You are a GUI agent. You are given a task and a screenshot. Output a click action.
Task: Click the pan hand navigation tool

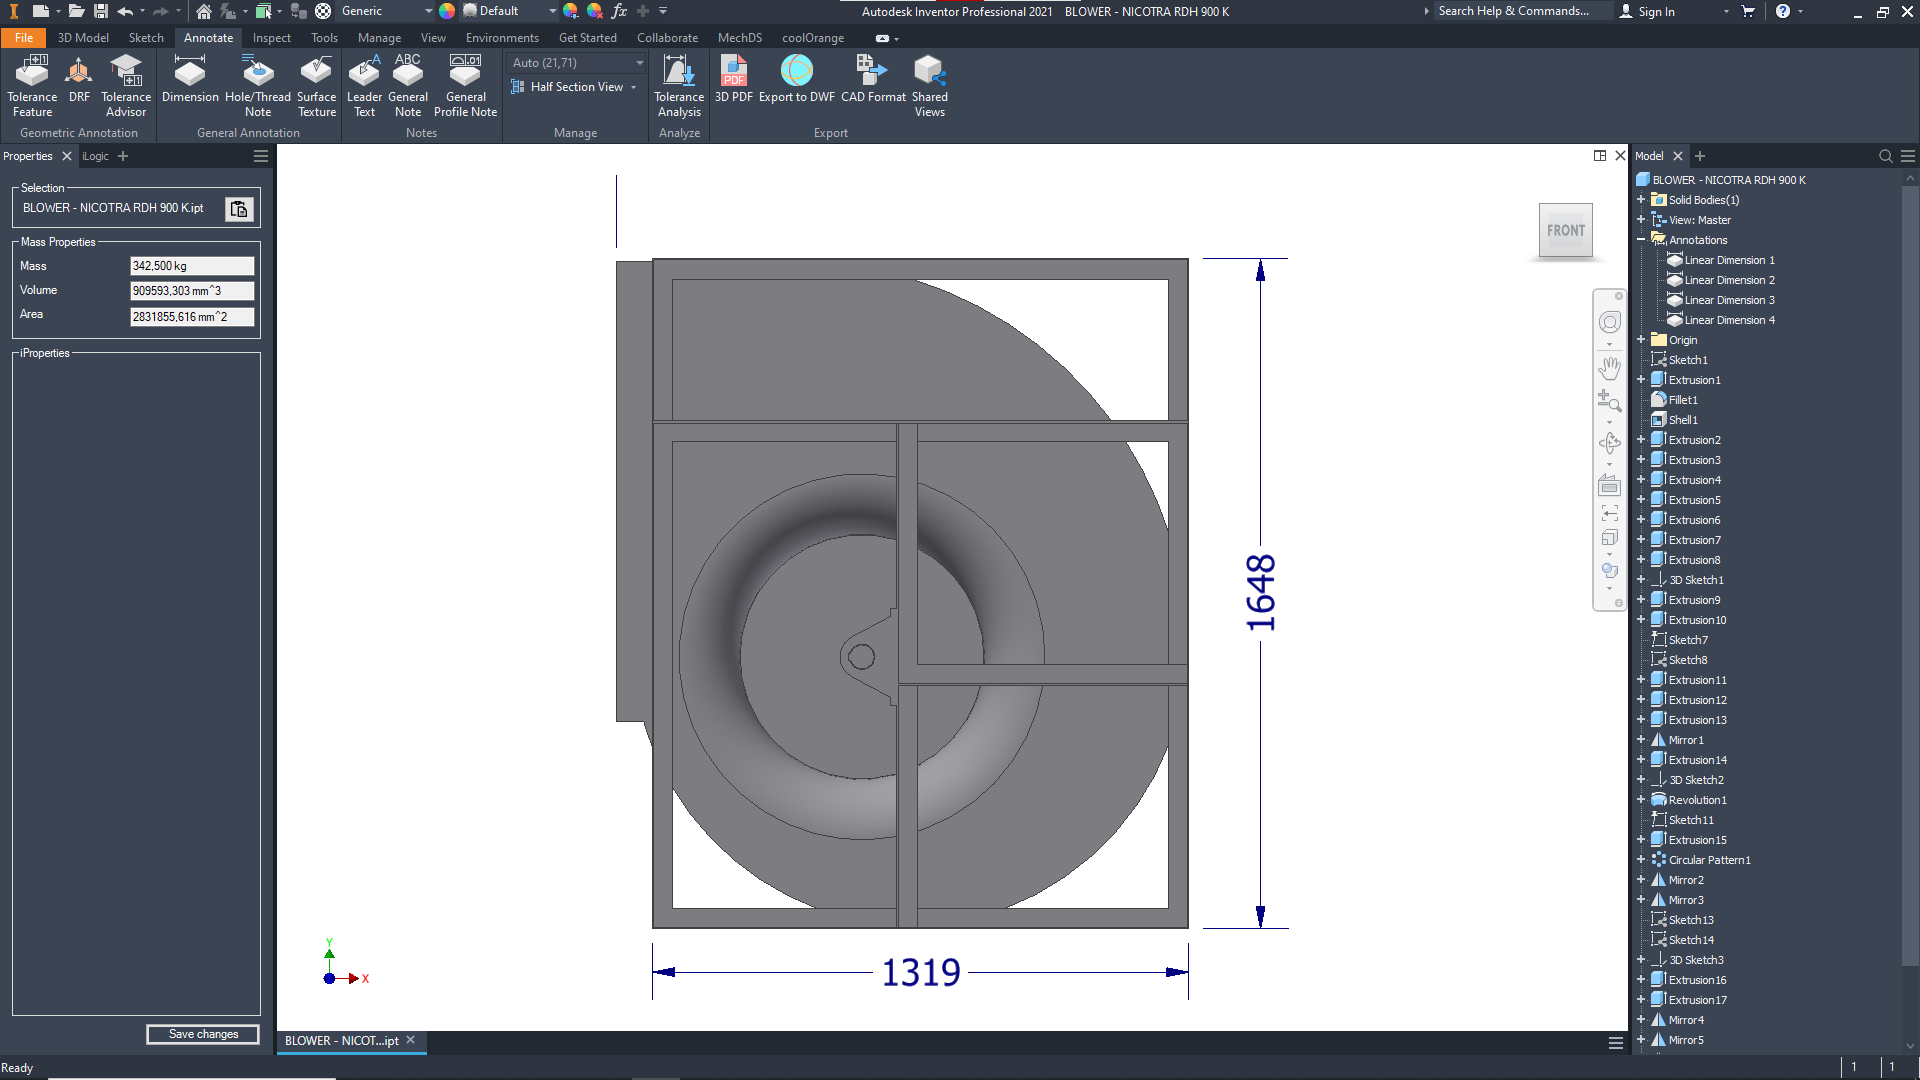[1609, 368]
